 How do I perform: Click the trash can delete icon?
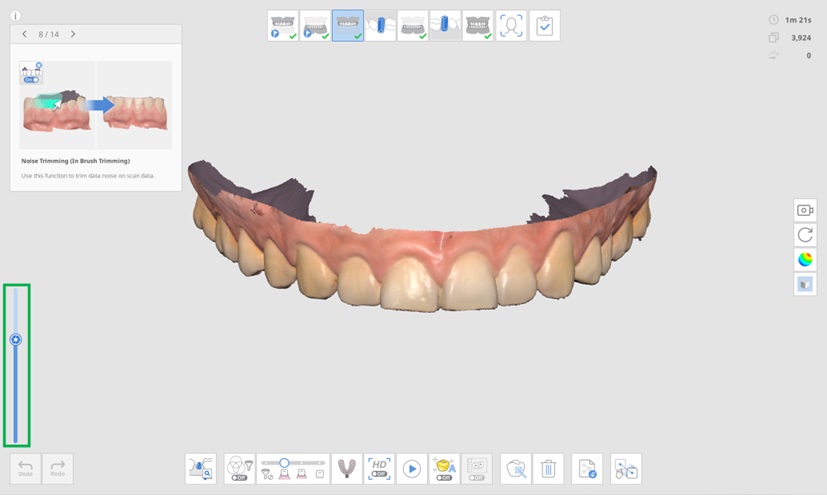click(548, 468)
